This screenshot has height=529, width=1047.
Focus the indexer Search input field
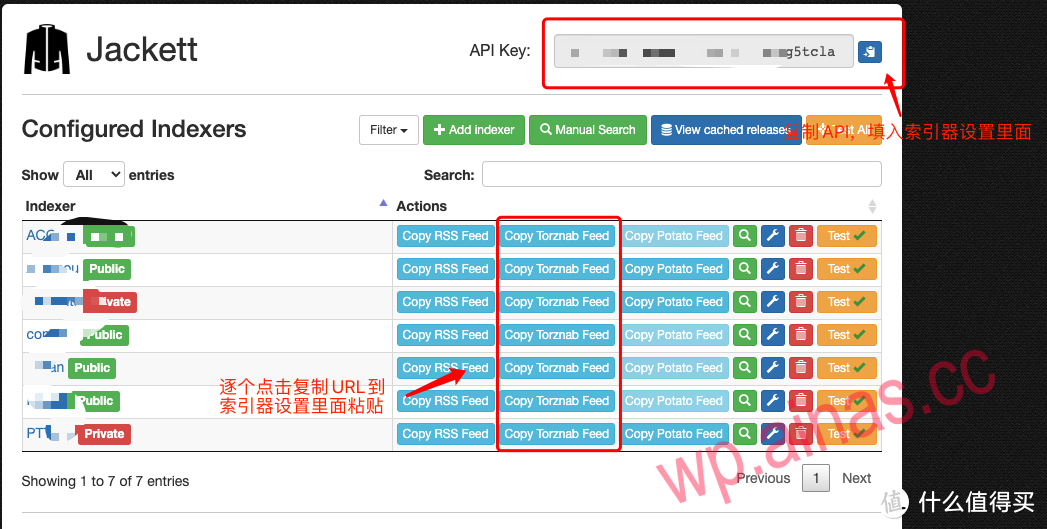682,174
